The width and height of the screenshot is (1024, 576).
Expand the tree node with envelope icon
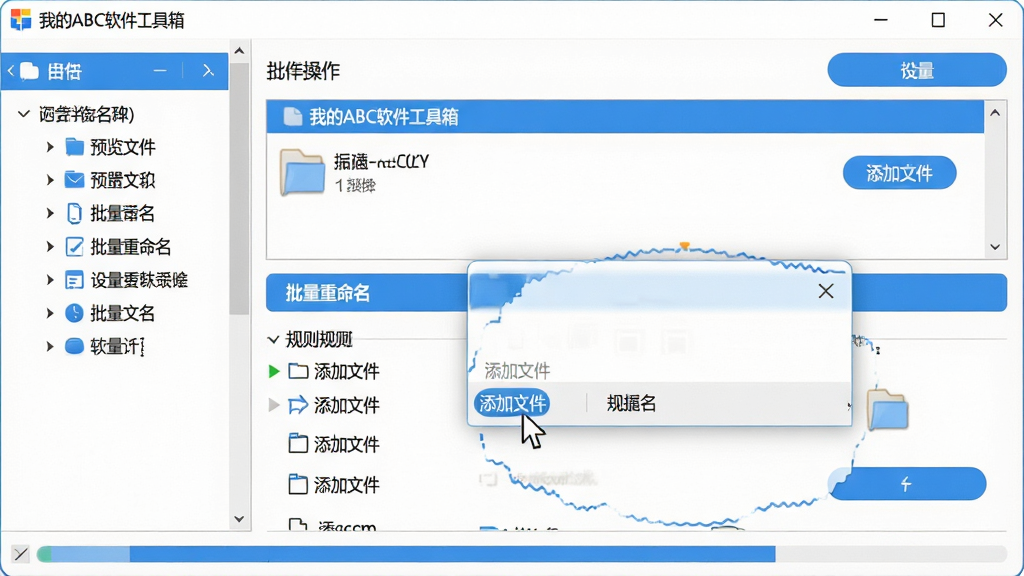(50, 180)
